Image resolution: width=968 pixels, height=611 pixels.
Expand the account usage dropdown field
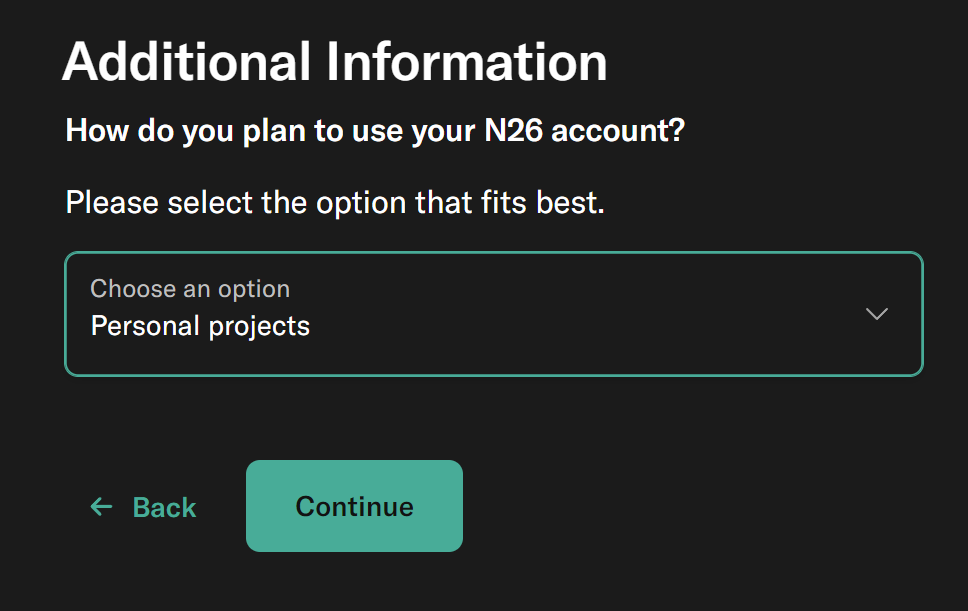493,314
